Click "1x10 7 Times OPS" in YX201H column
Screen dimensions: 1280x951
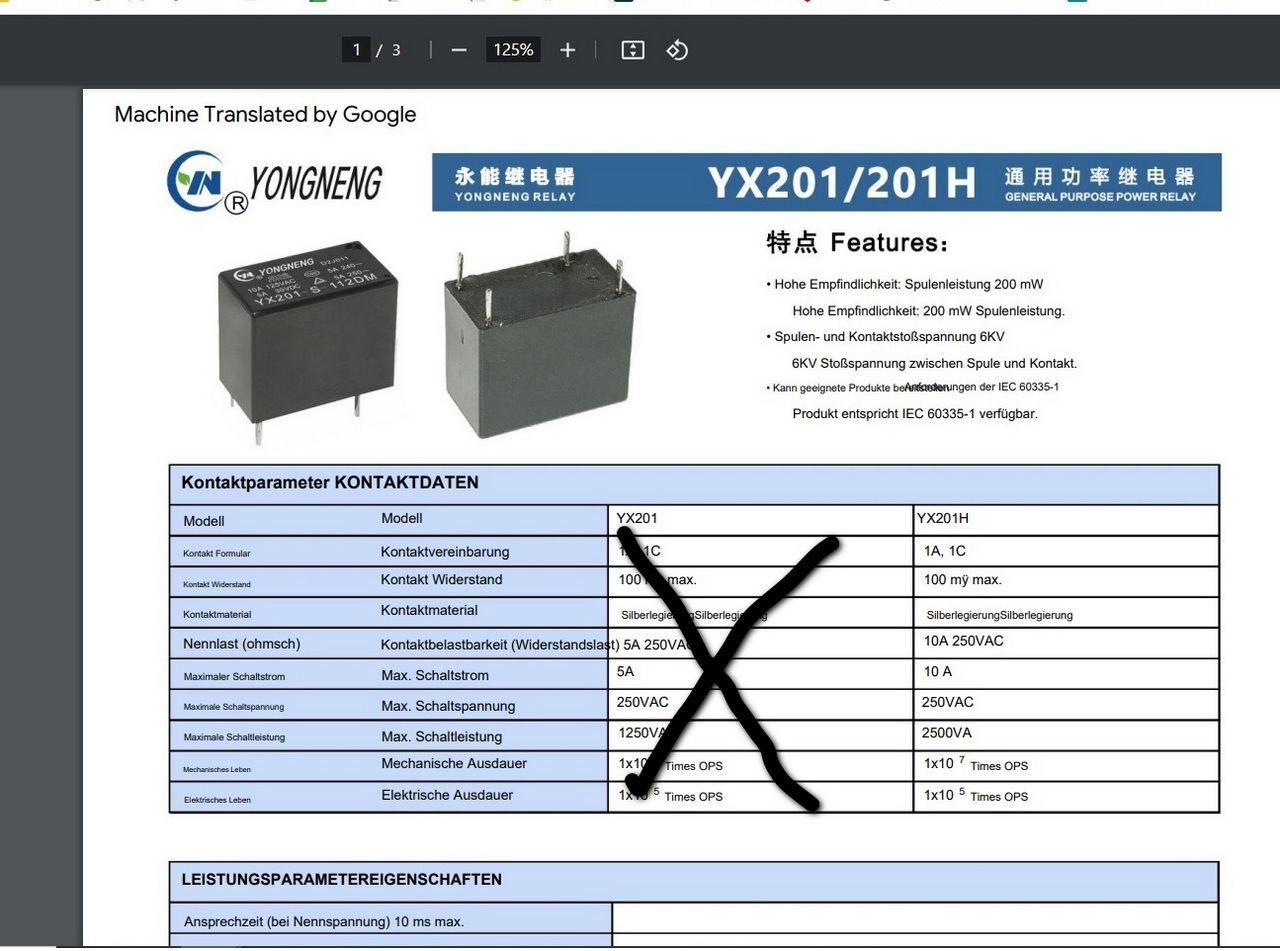click(x=976, y=765)
